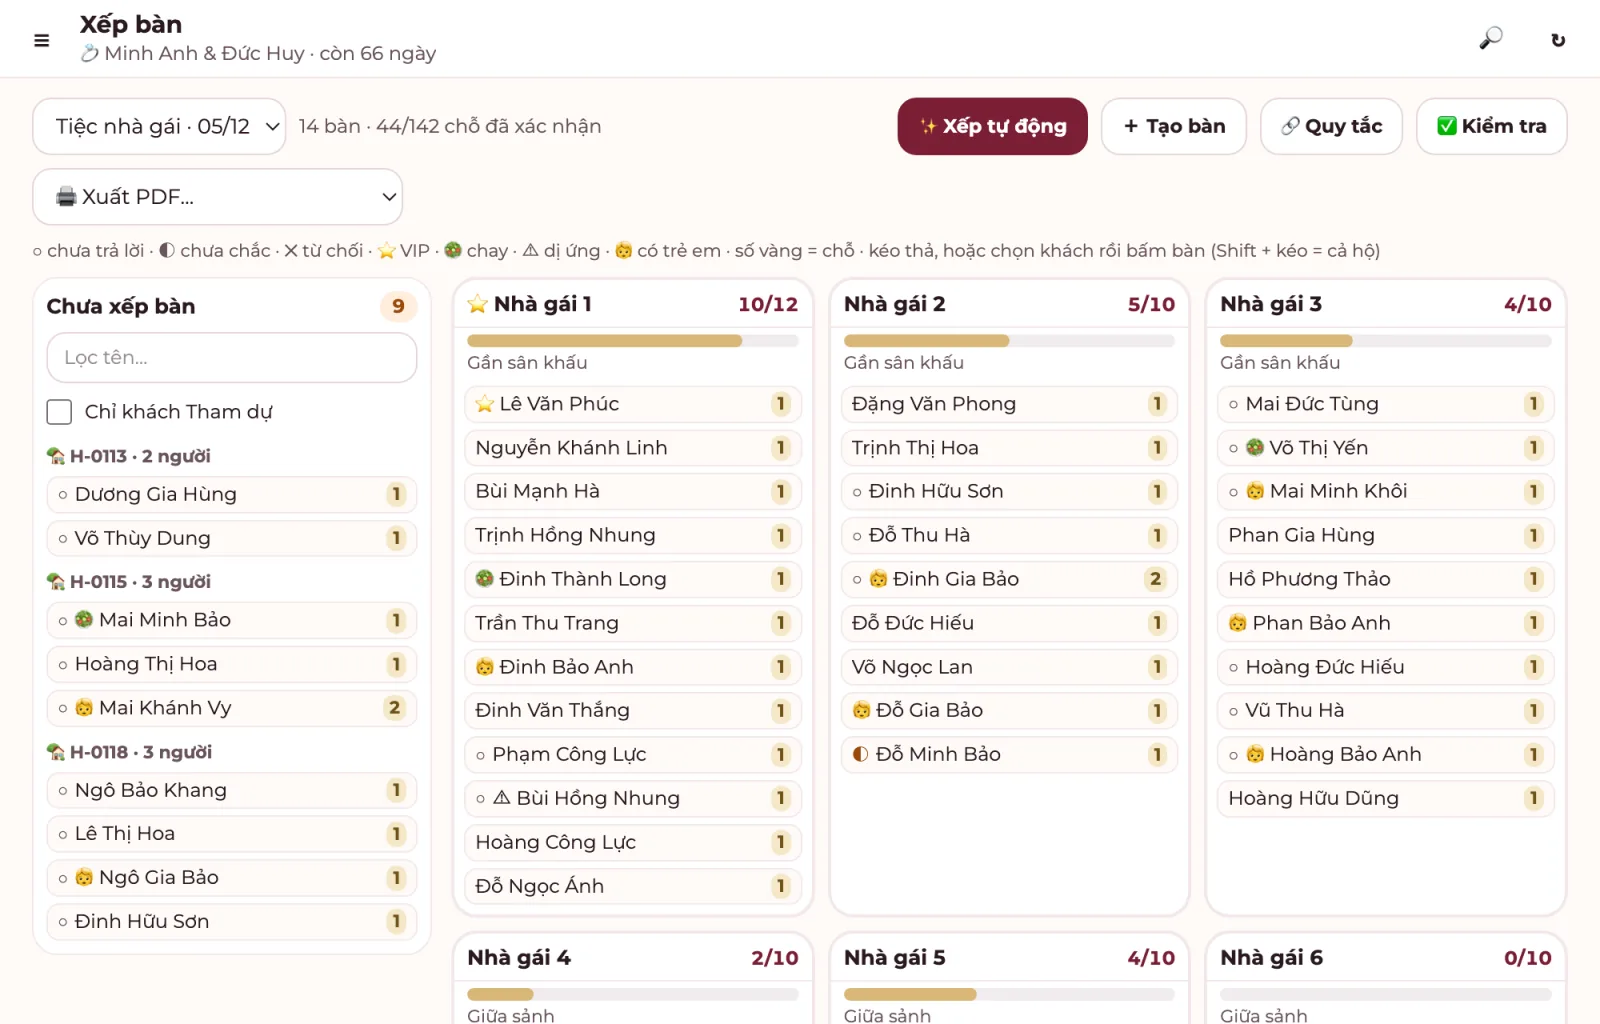The image size is (1600, 1024).
Task: Select guest 'Ngô Bảo Khang'
Action: coord(231,790)
